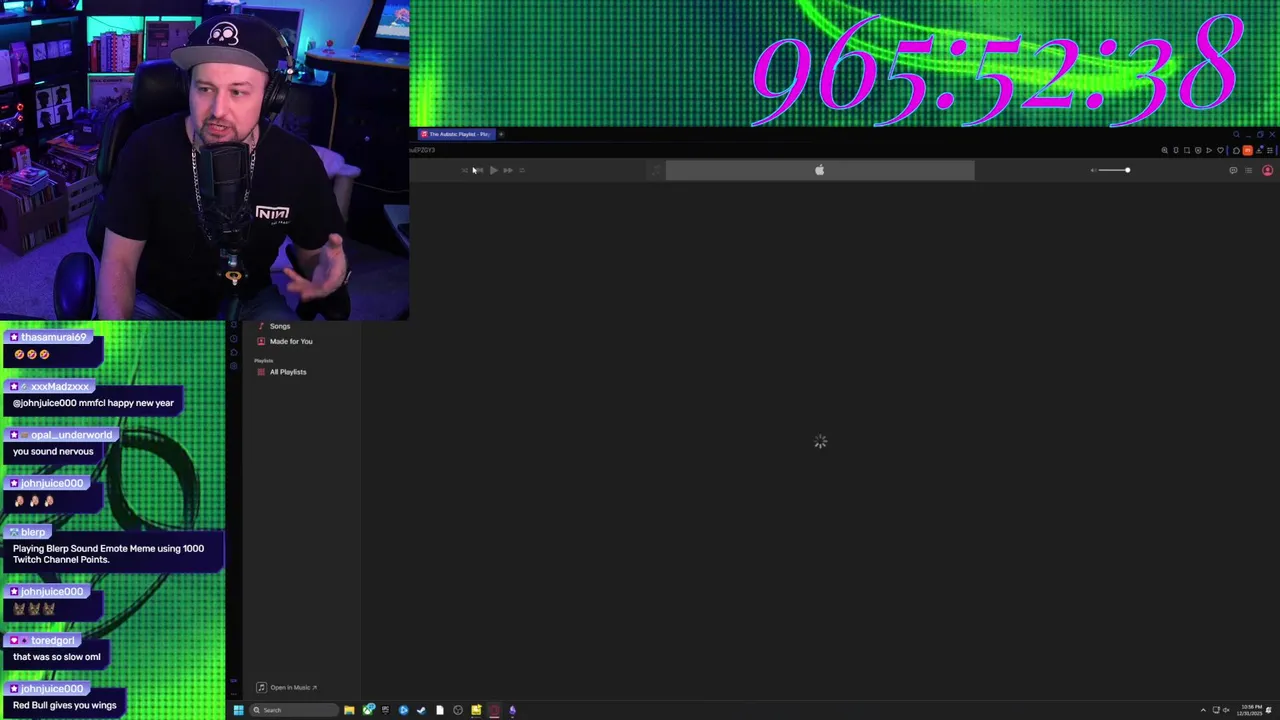Select Songs in the sidebar
Screen dimensions: 1280x720
280,326
